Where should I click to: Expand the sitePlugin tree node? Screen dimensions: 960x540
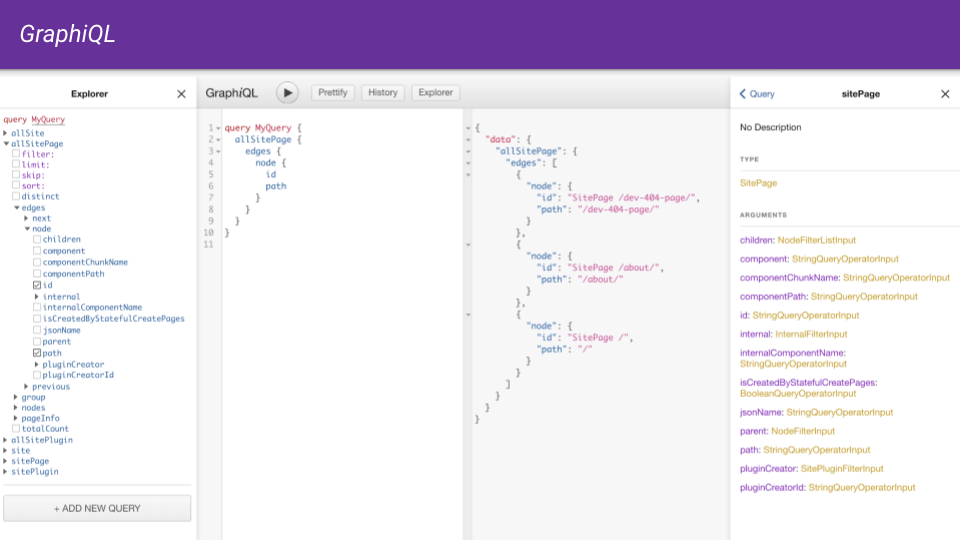(x=6, y=471)
